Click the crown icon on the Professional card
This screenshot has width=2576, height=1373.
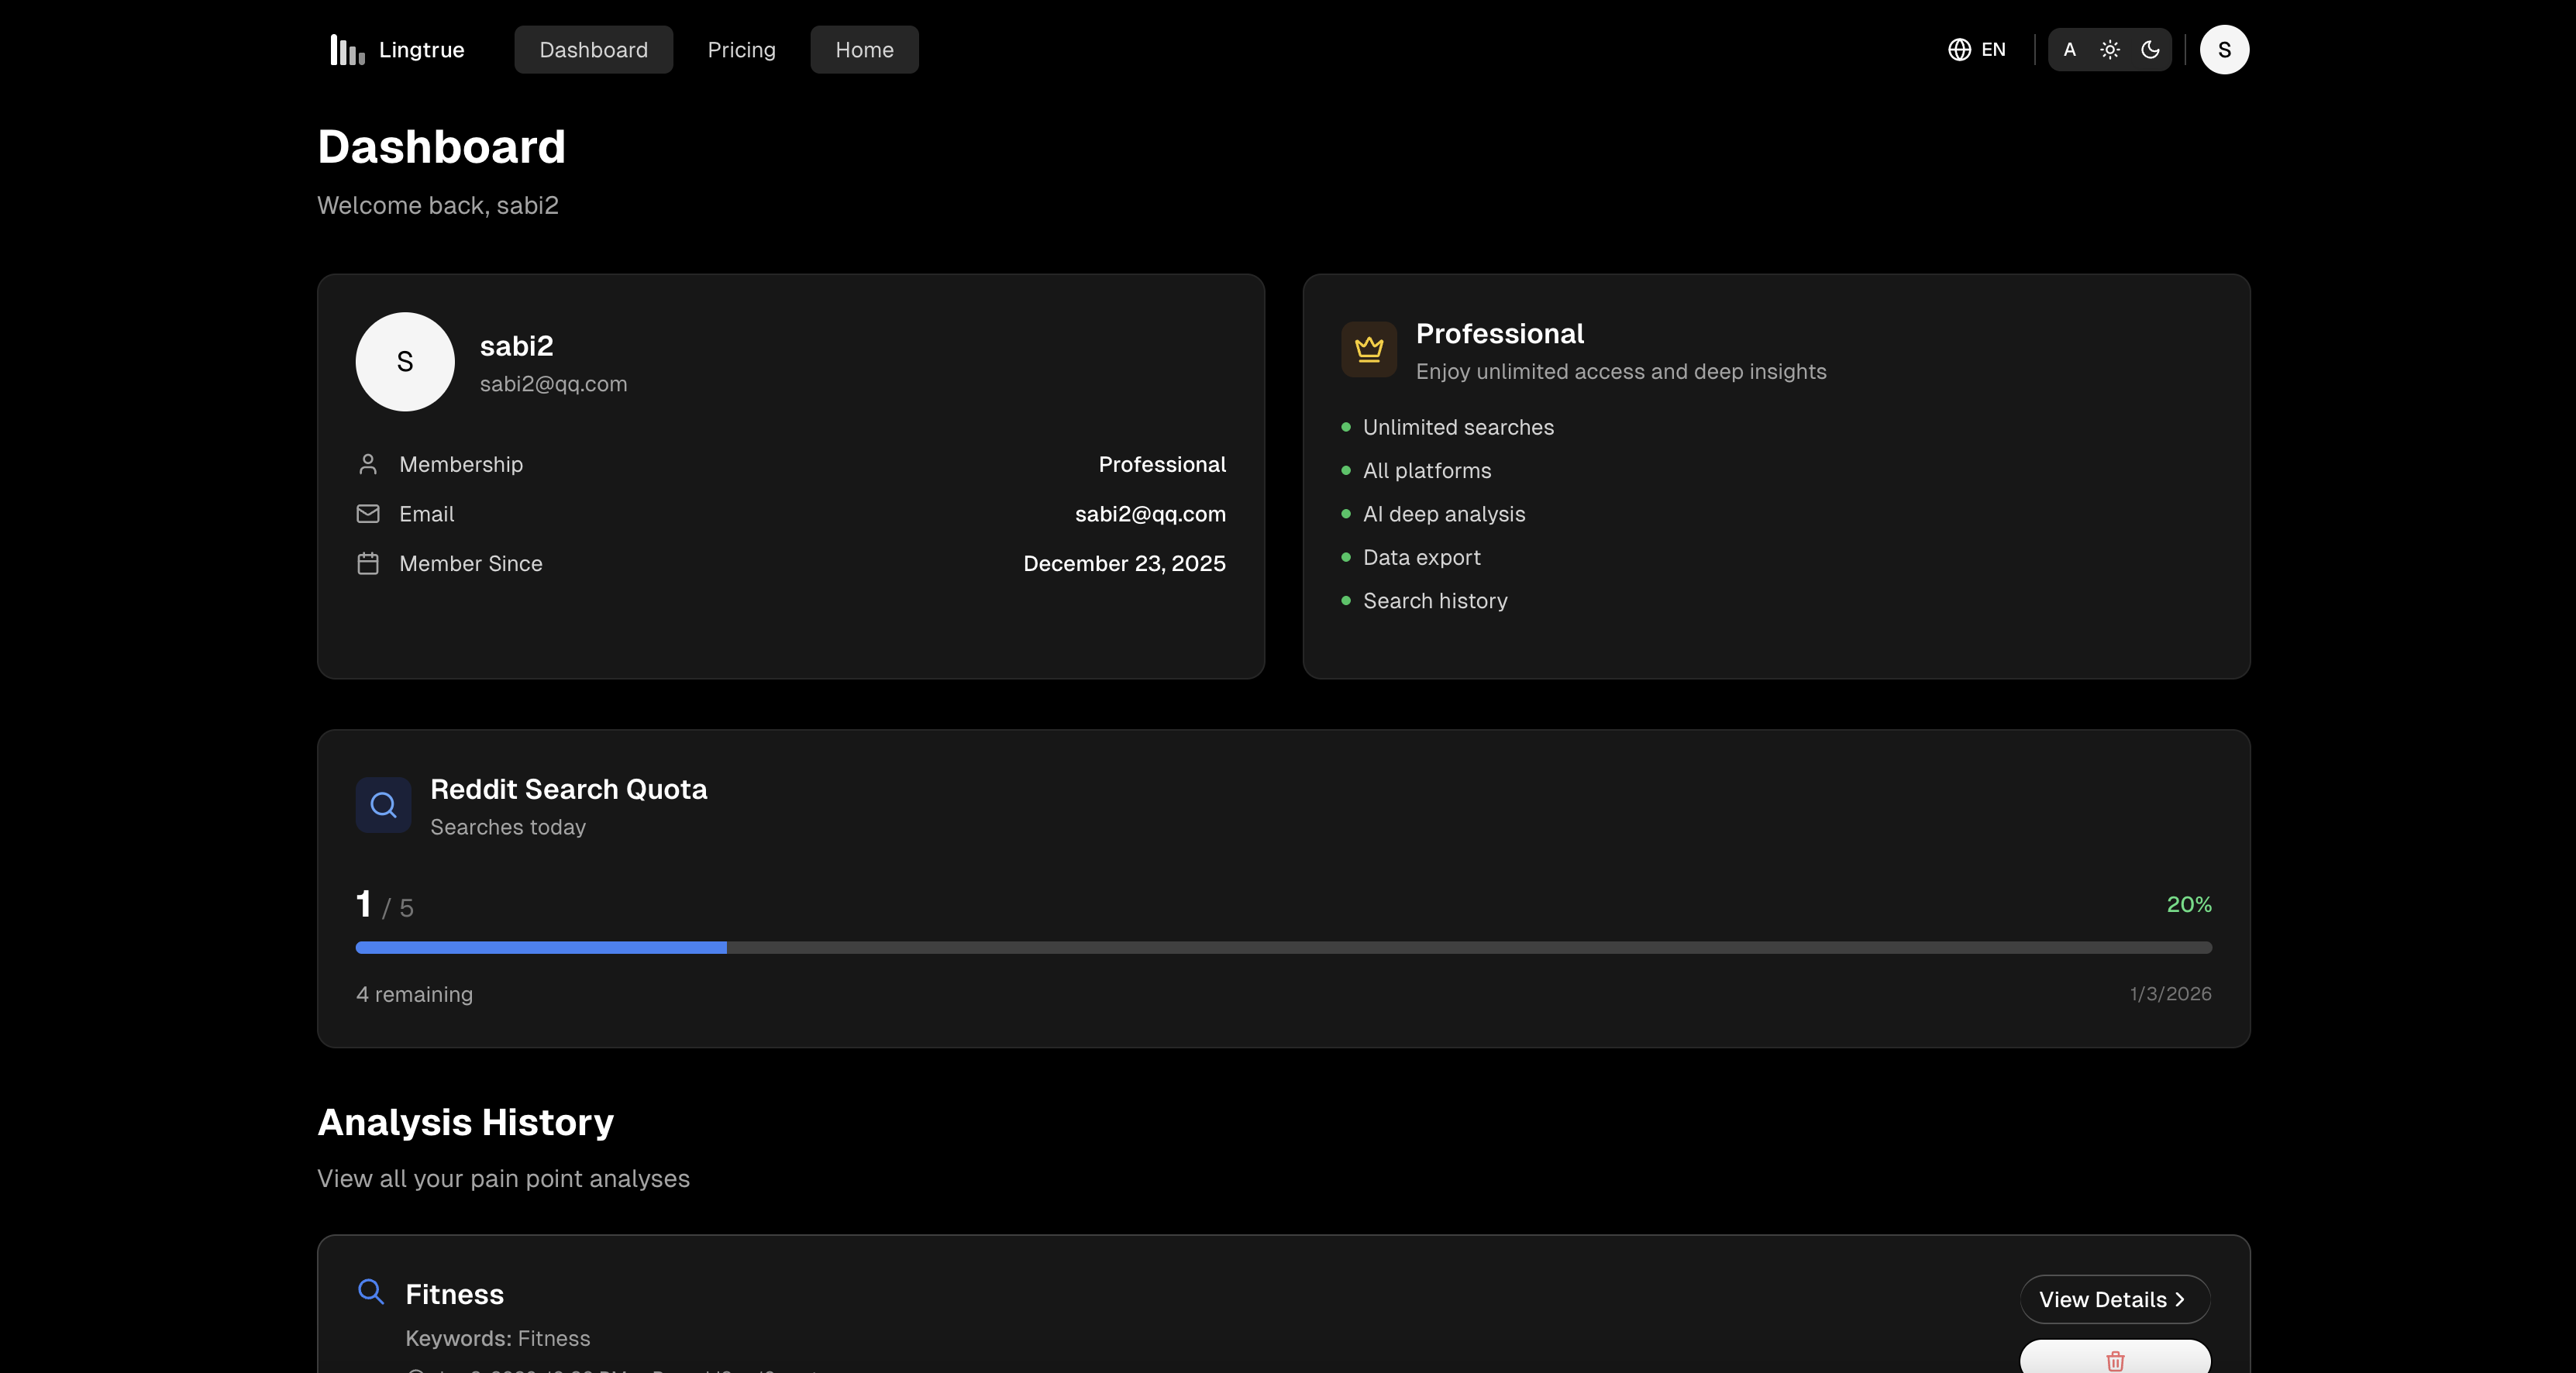(1369, 349)
